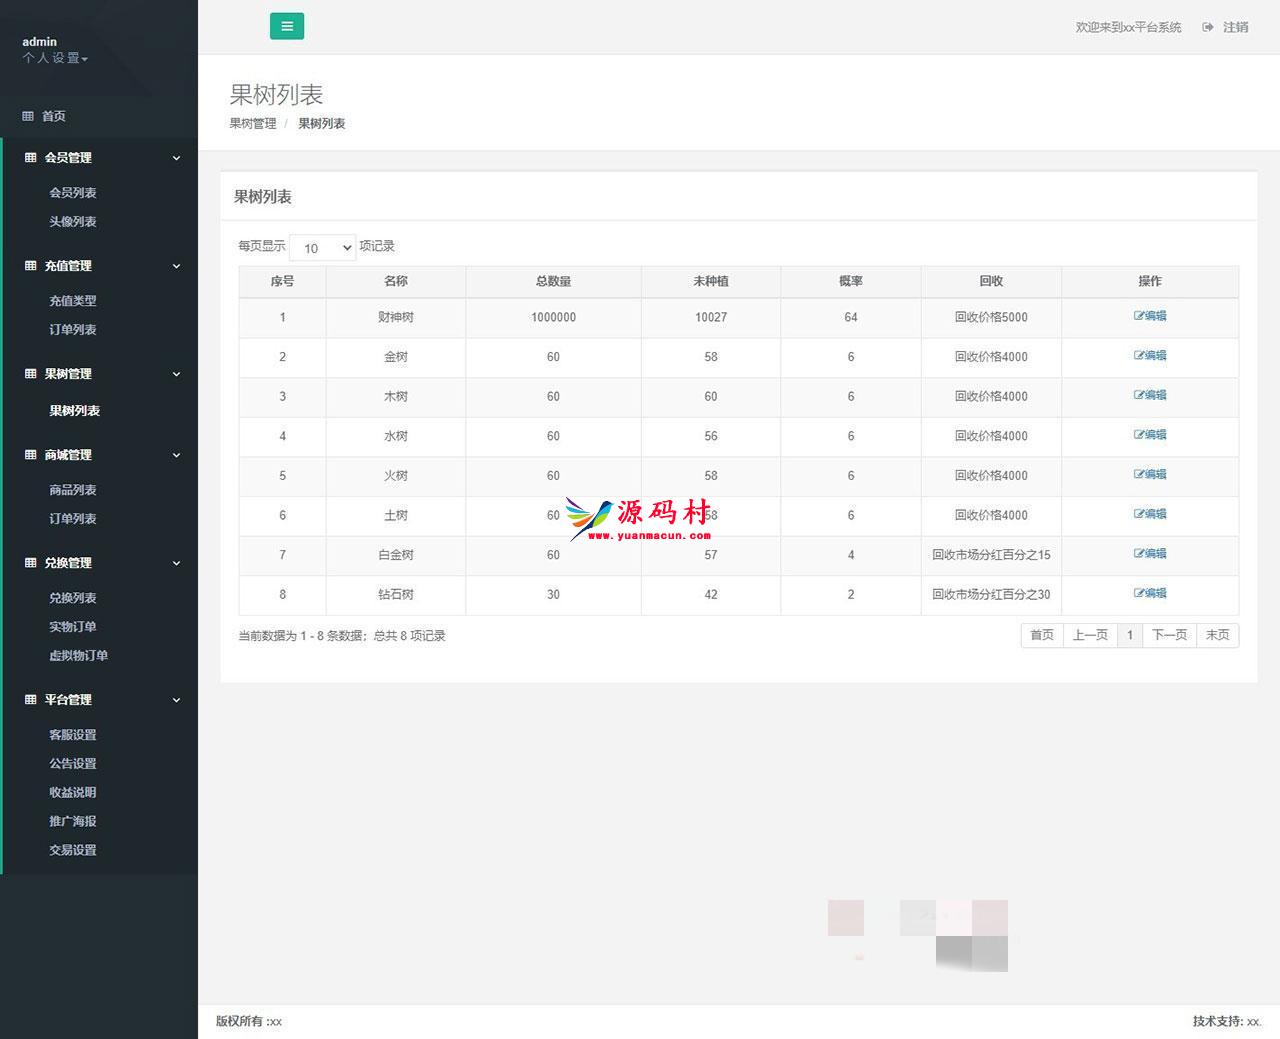Click the logout icon next to 注销
This screenshot has height=1039, width=1280.
(x=1208, y=27)
